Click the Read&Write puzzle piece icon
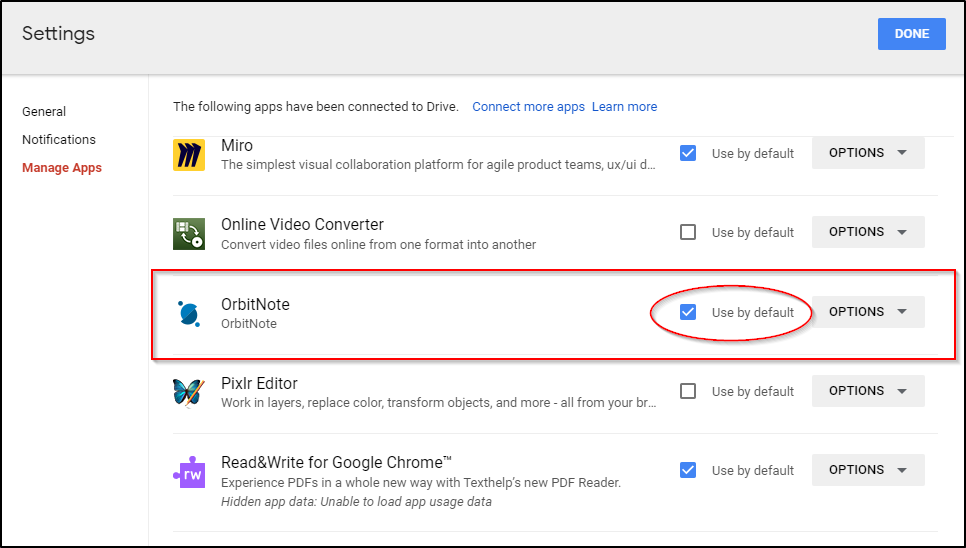The width and height of the screenshot is (966, 548). [x=189, y=471]
